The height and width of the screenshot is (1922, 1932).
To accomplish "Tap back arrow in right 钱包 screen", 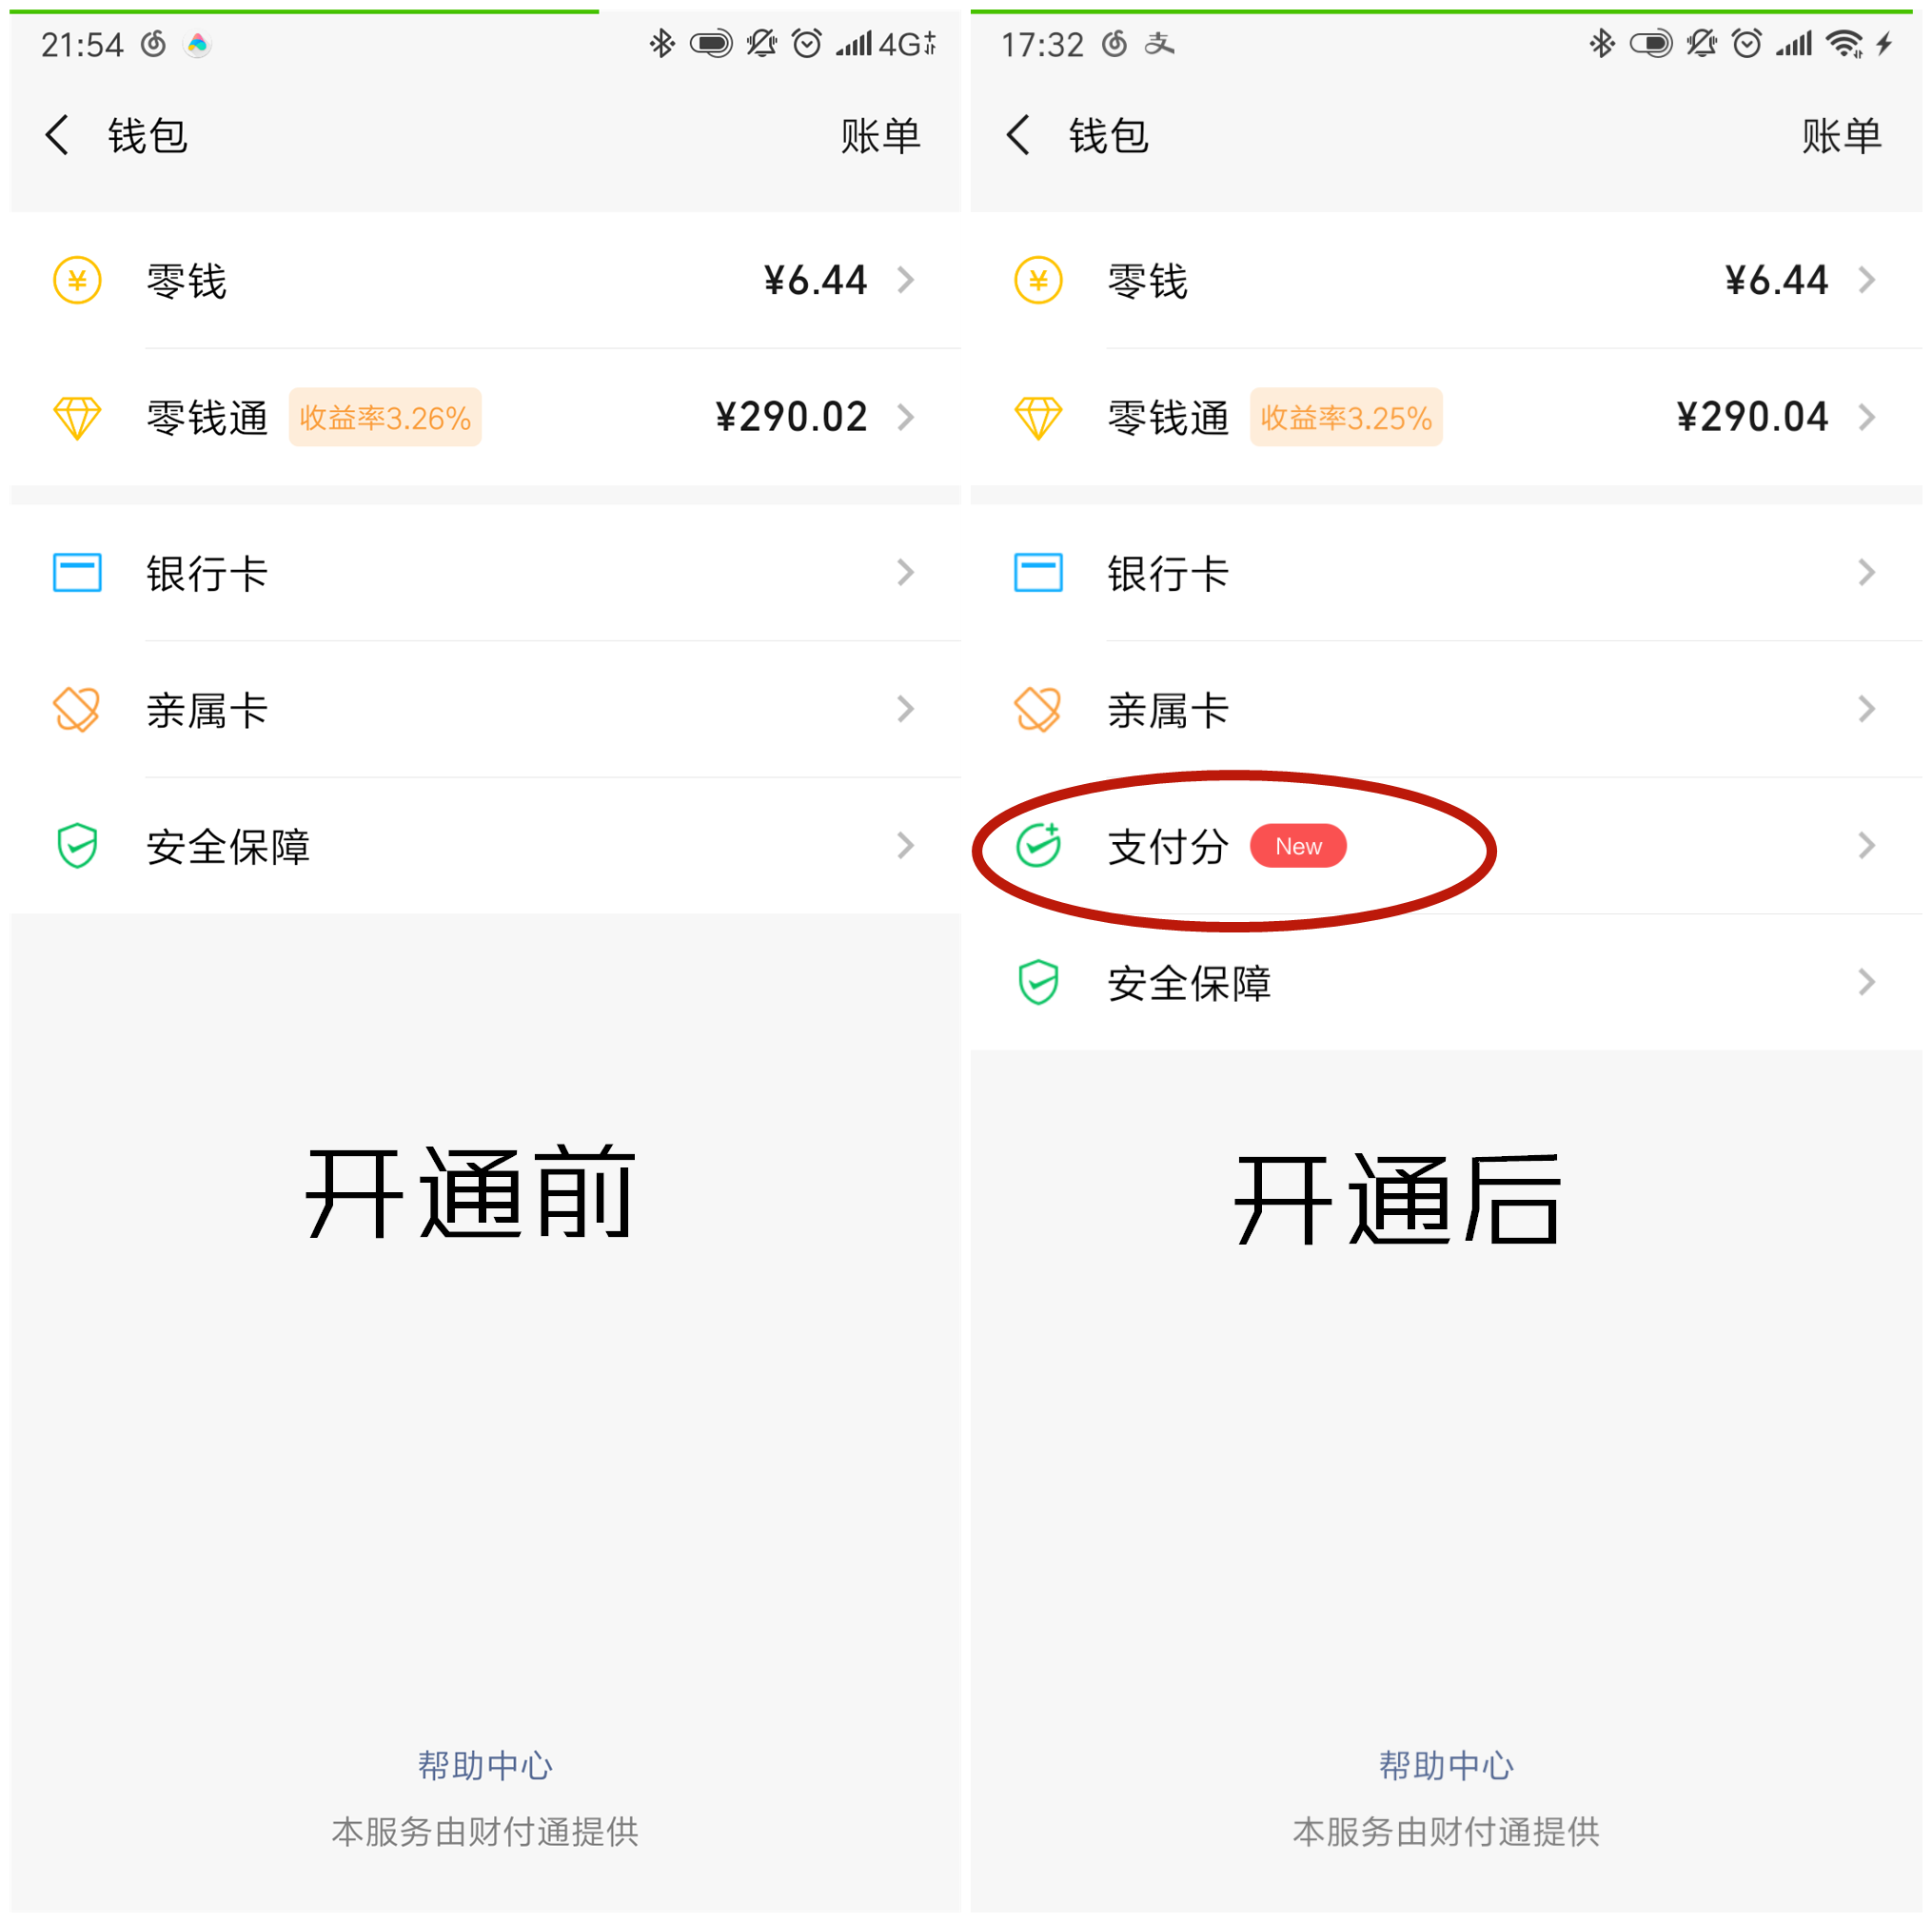I will (1018, 135).
